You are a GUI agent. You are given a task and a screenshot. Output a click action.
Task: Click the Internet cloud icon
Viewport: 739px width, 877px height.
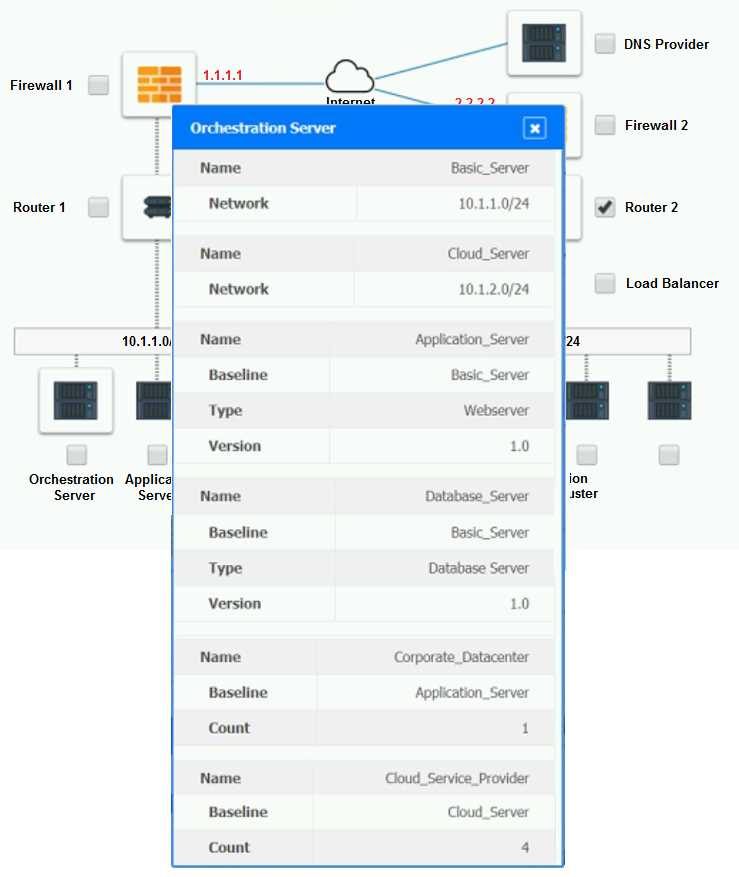point(349,76)
